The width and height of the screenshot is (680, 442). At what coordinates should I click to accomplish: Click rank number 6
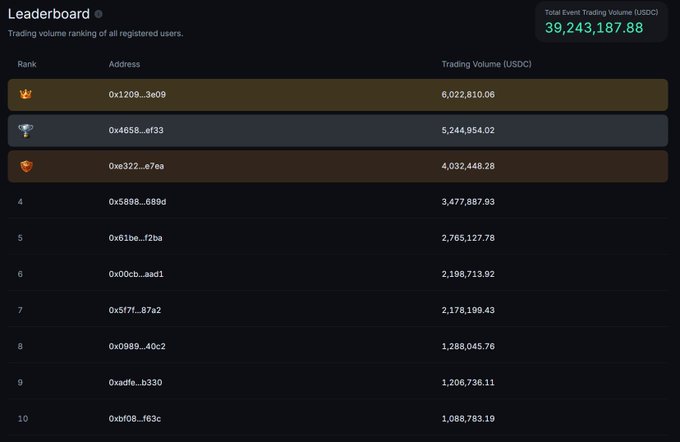click(x=20, y=274)
